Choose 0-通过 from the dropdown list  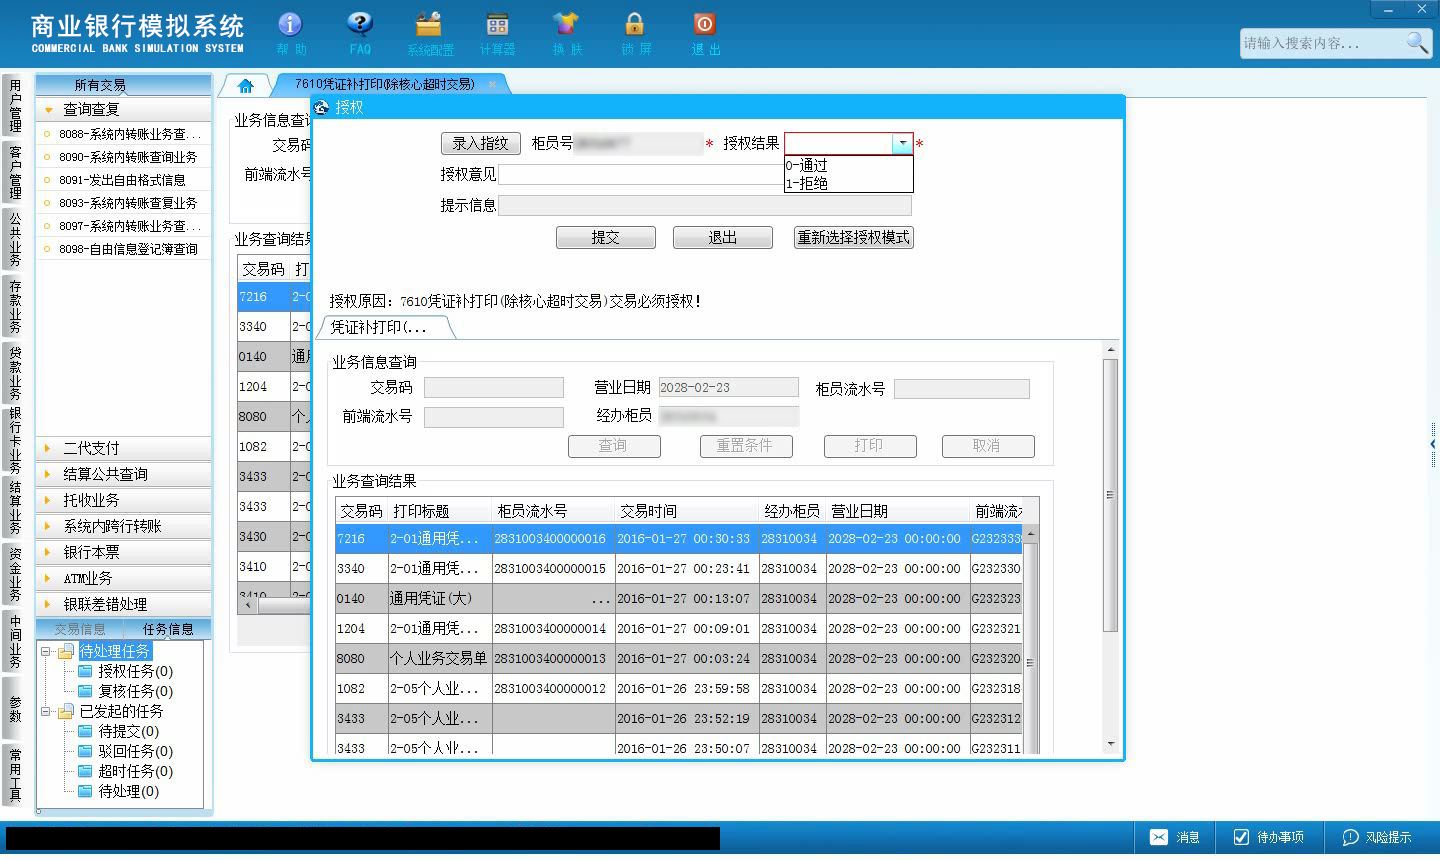848,165
